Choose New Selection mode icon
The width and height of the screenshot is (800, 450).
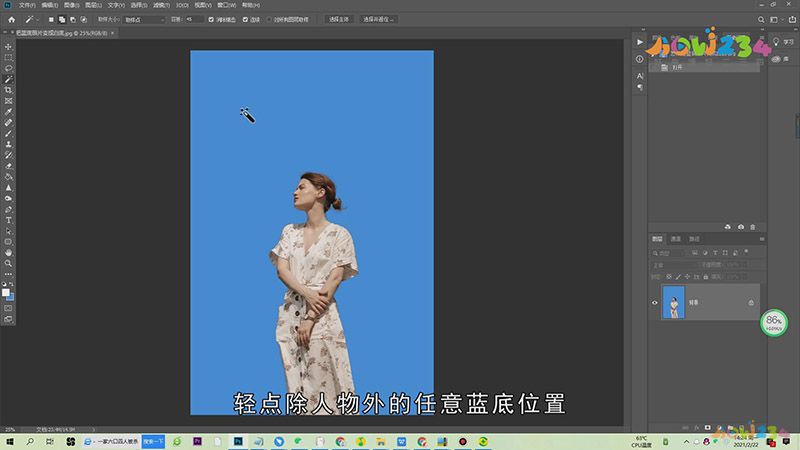(51, 19)
